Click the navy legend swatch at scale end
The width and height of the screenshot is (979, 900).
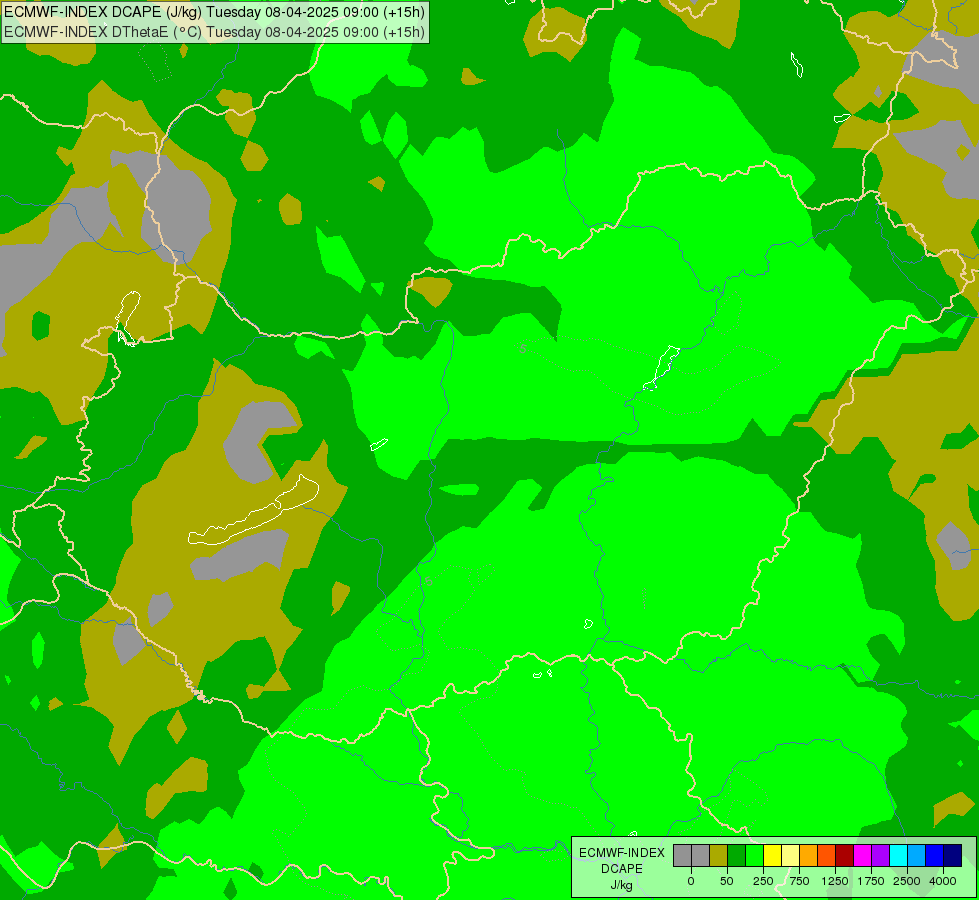pyautogui.click(x=953, y=856)
